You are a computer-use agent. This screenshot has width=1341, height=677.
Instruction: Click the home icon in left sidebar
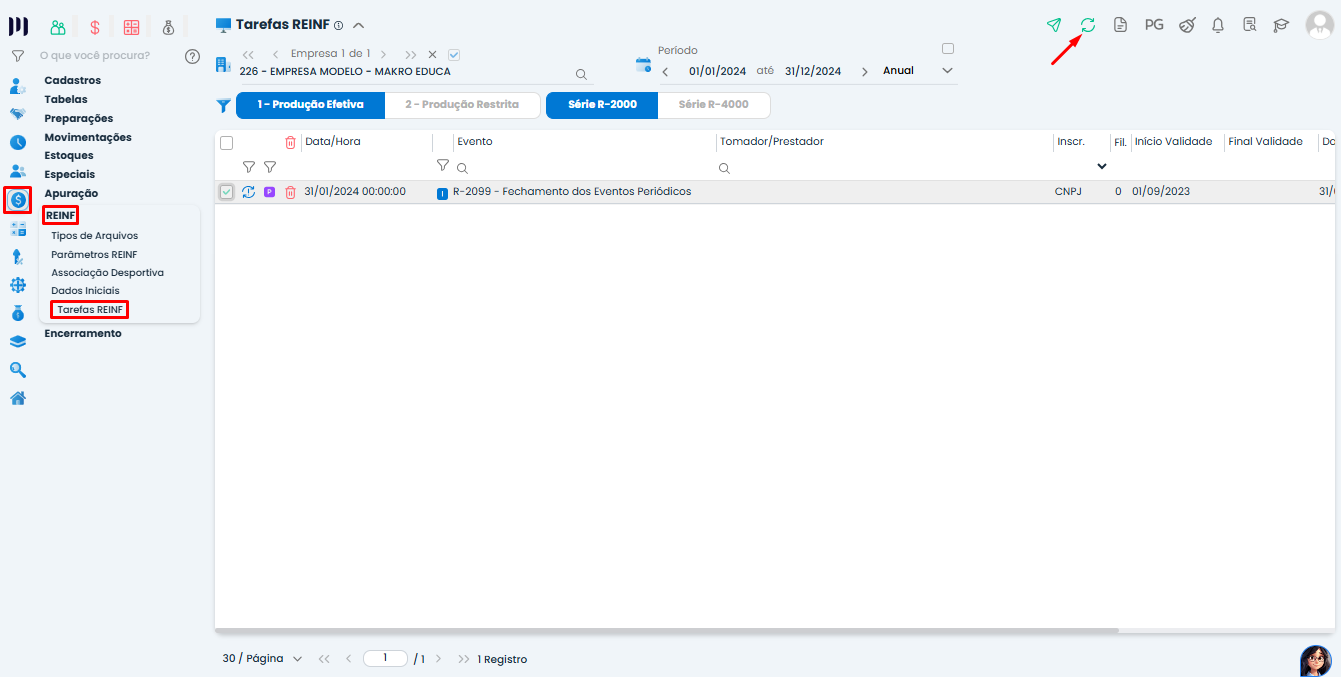pyautogui.click(x=18, y=398)
